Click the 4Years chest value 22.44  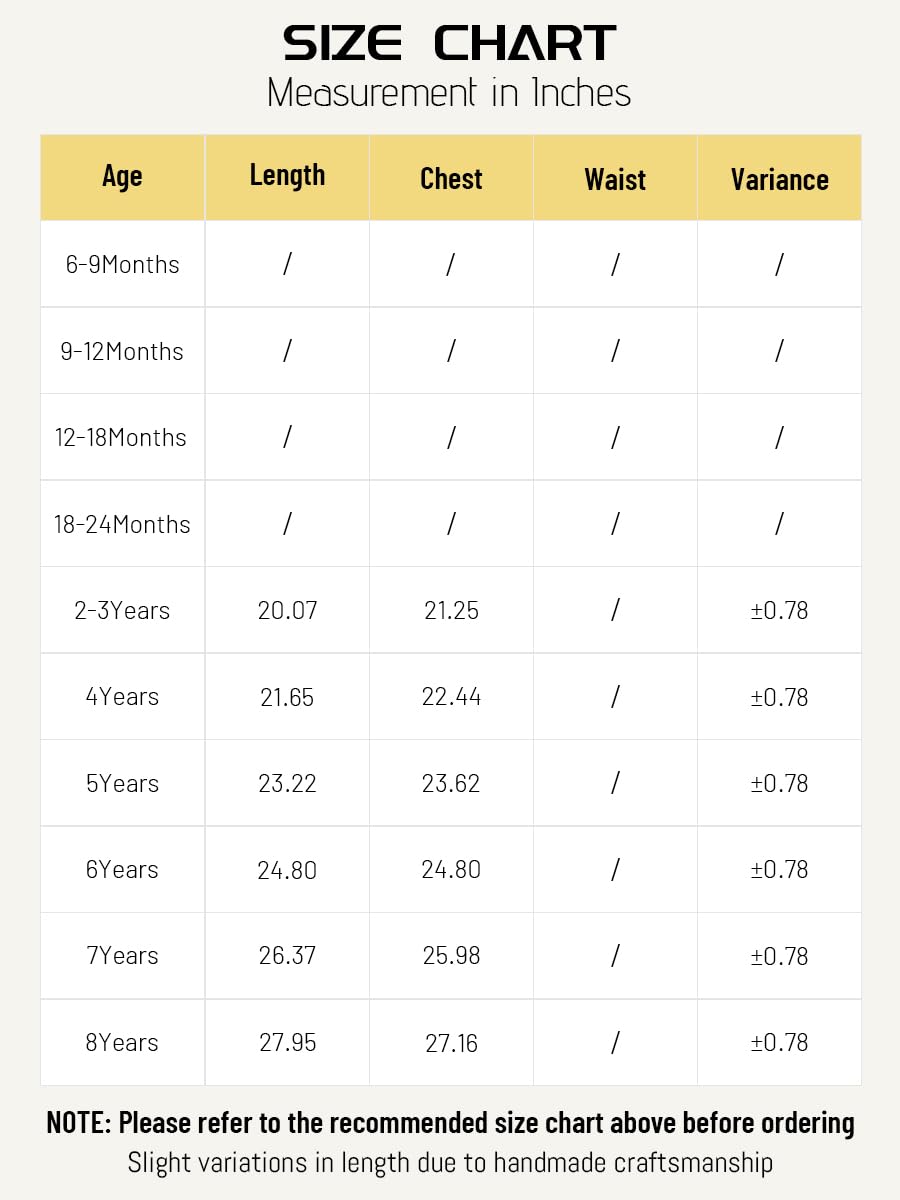tap(451, 697)
